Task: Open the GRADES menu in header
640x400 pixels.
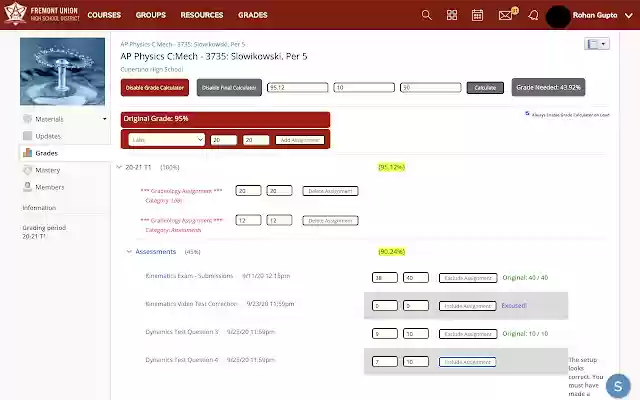Action: [253, 15]
